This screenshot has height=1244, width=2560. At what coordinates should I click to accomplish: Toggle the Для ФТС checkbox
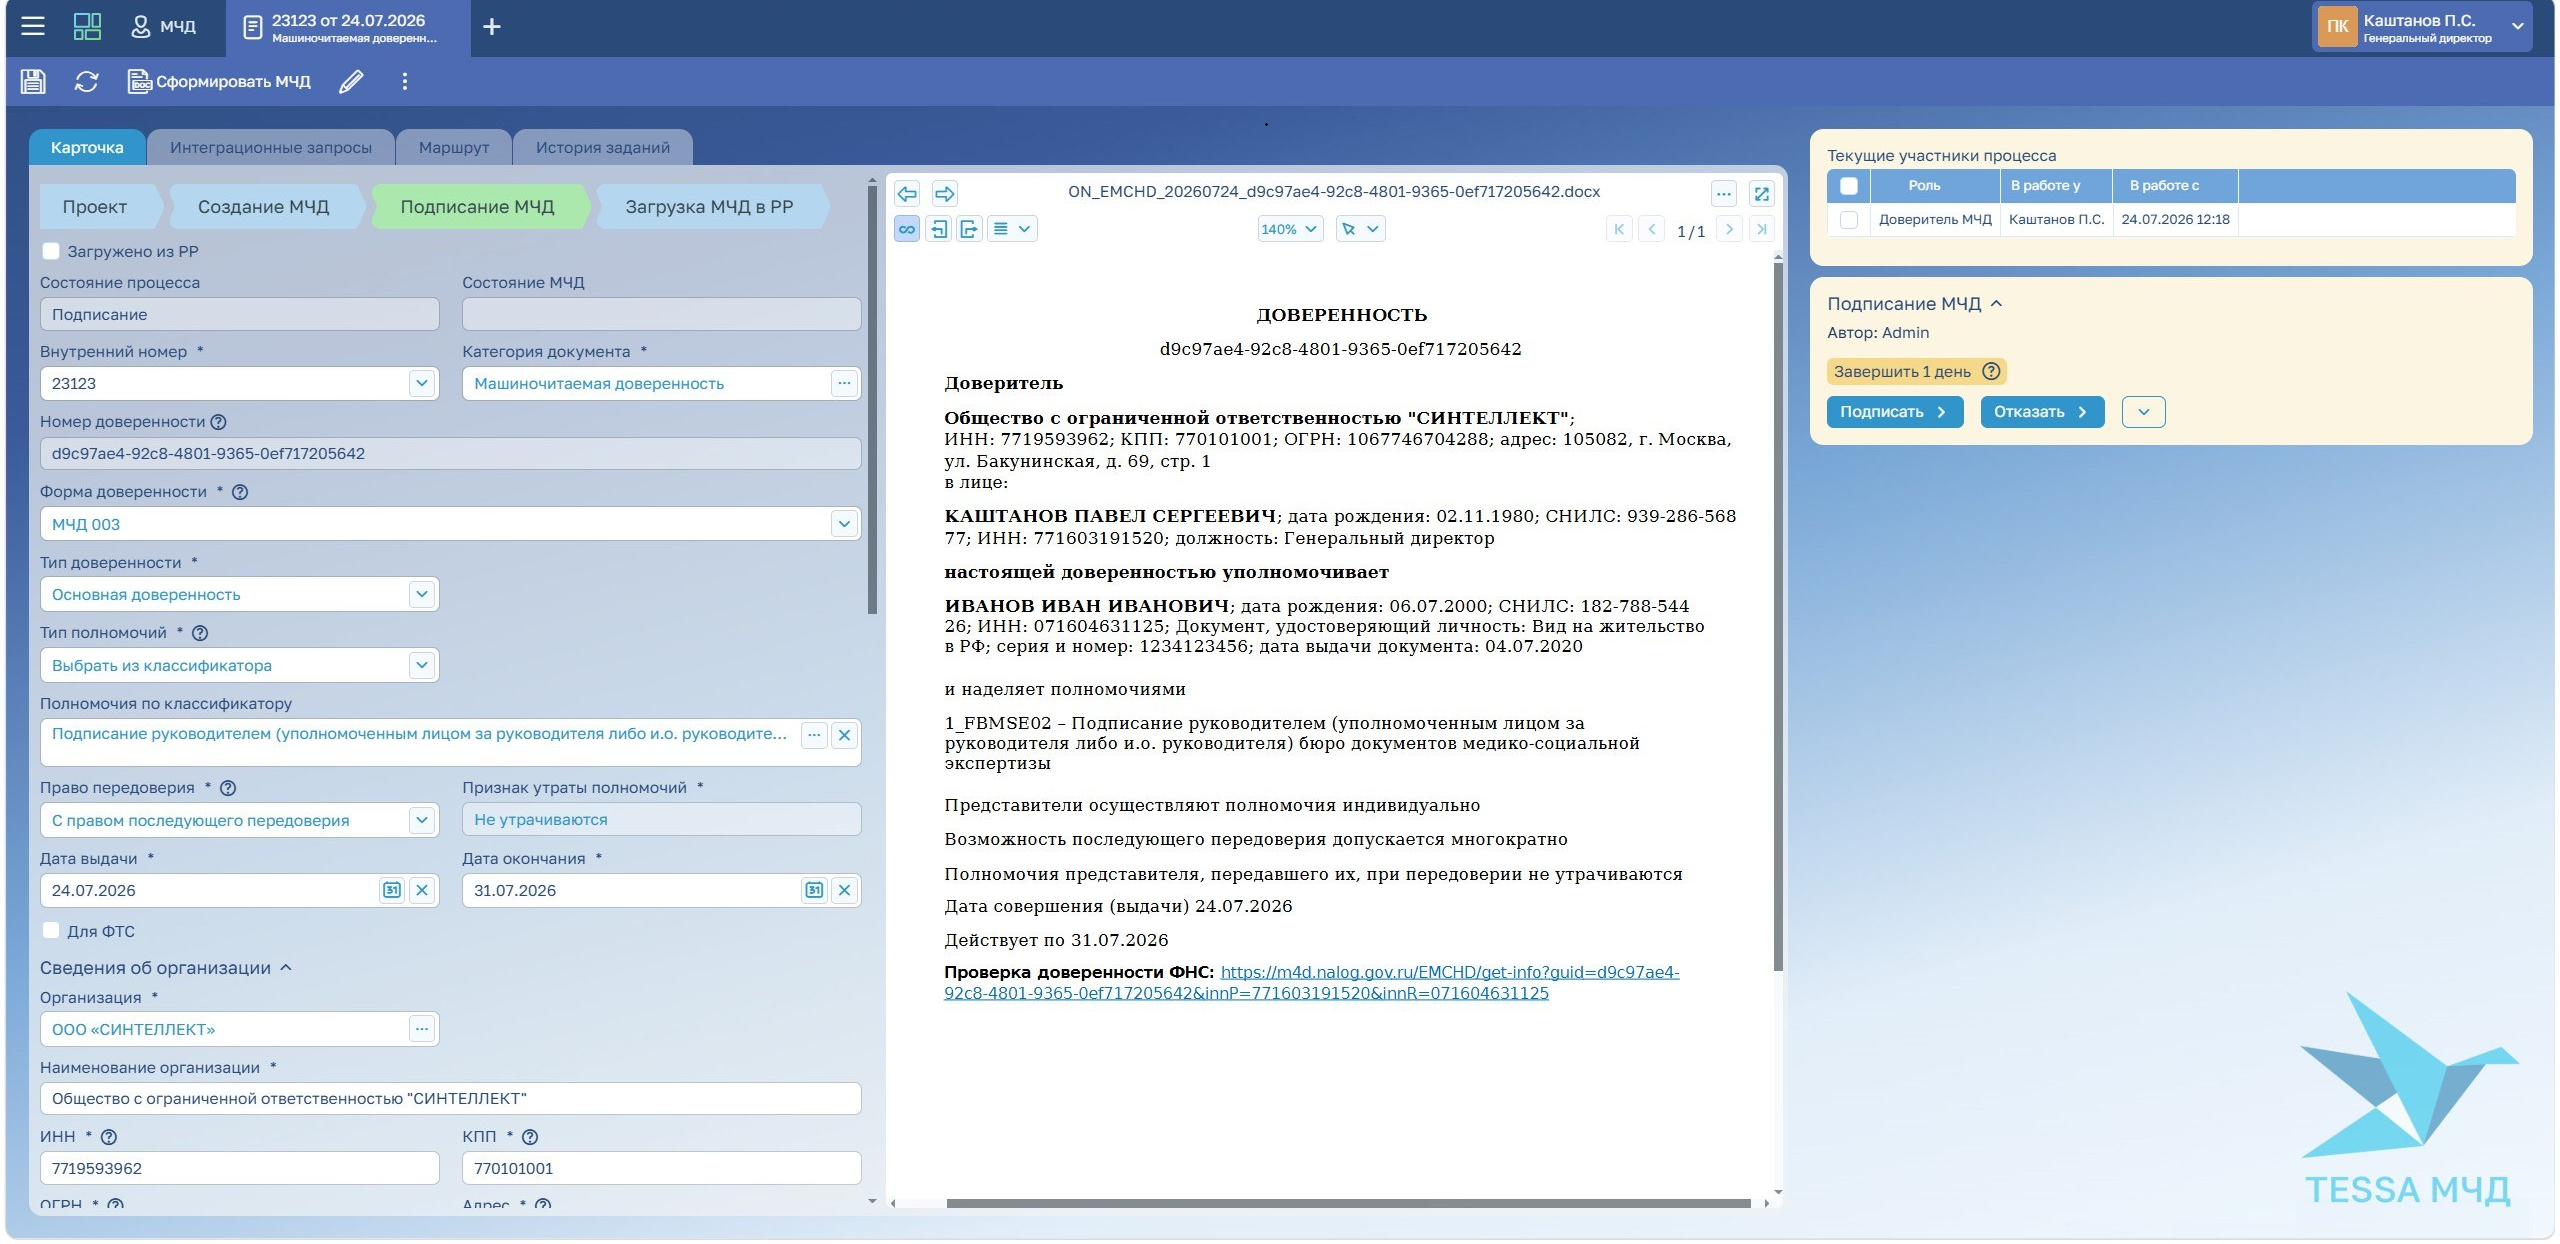(x=51, y=931)
